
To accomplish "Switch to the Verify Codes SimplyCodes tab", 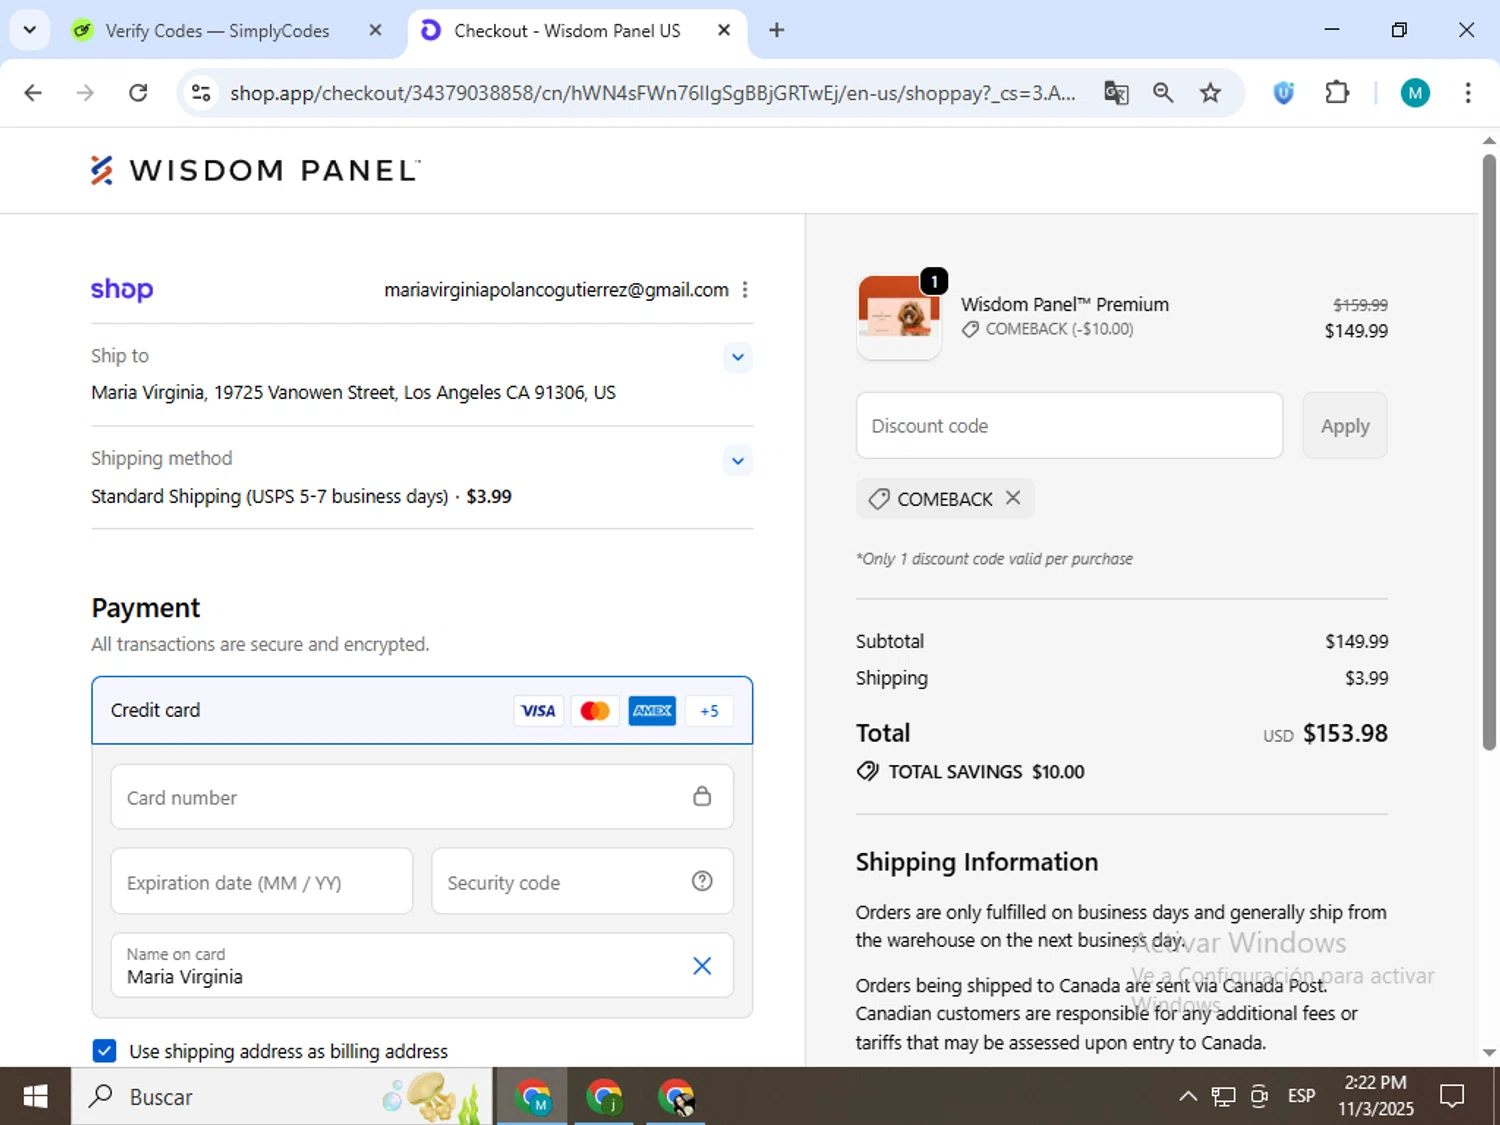I will tap(216, 31).
